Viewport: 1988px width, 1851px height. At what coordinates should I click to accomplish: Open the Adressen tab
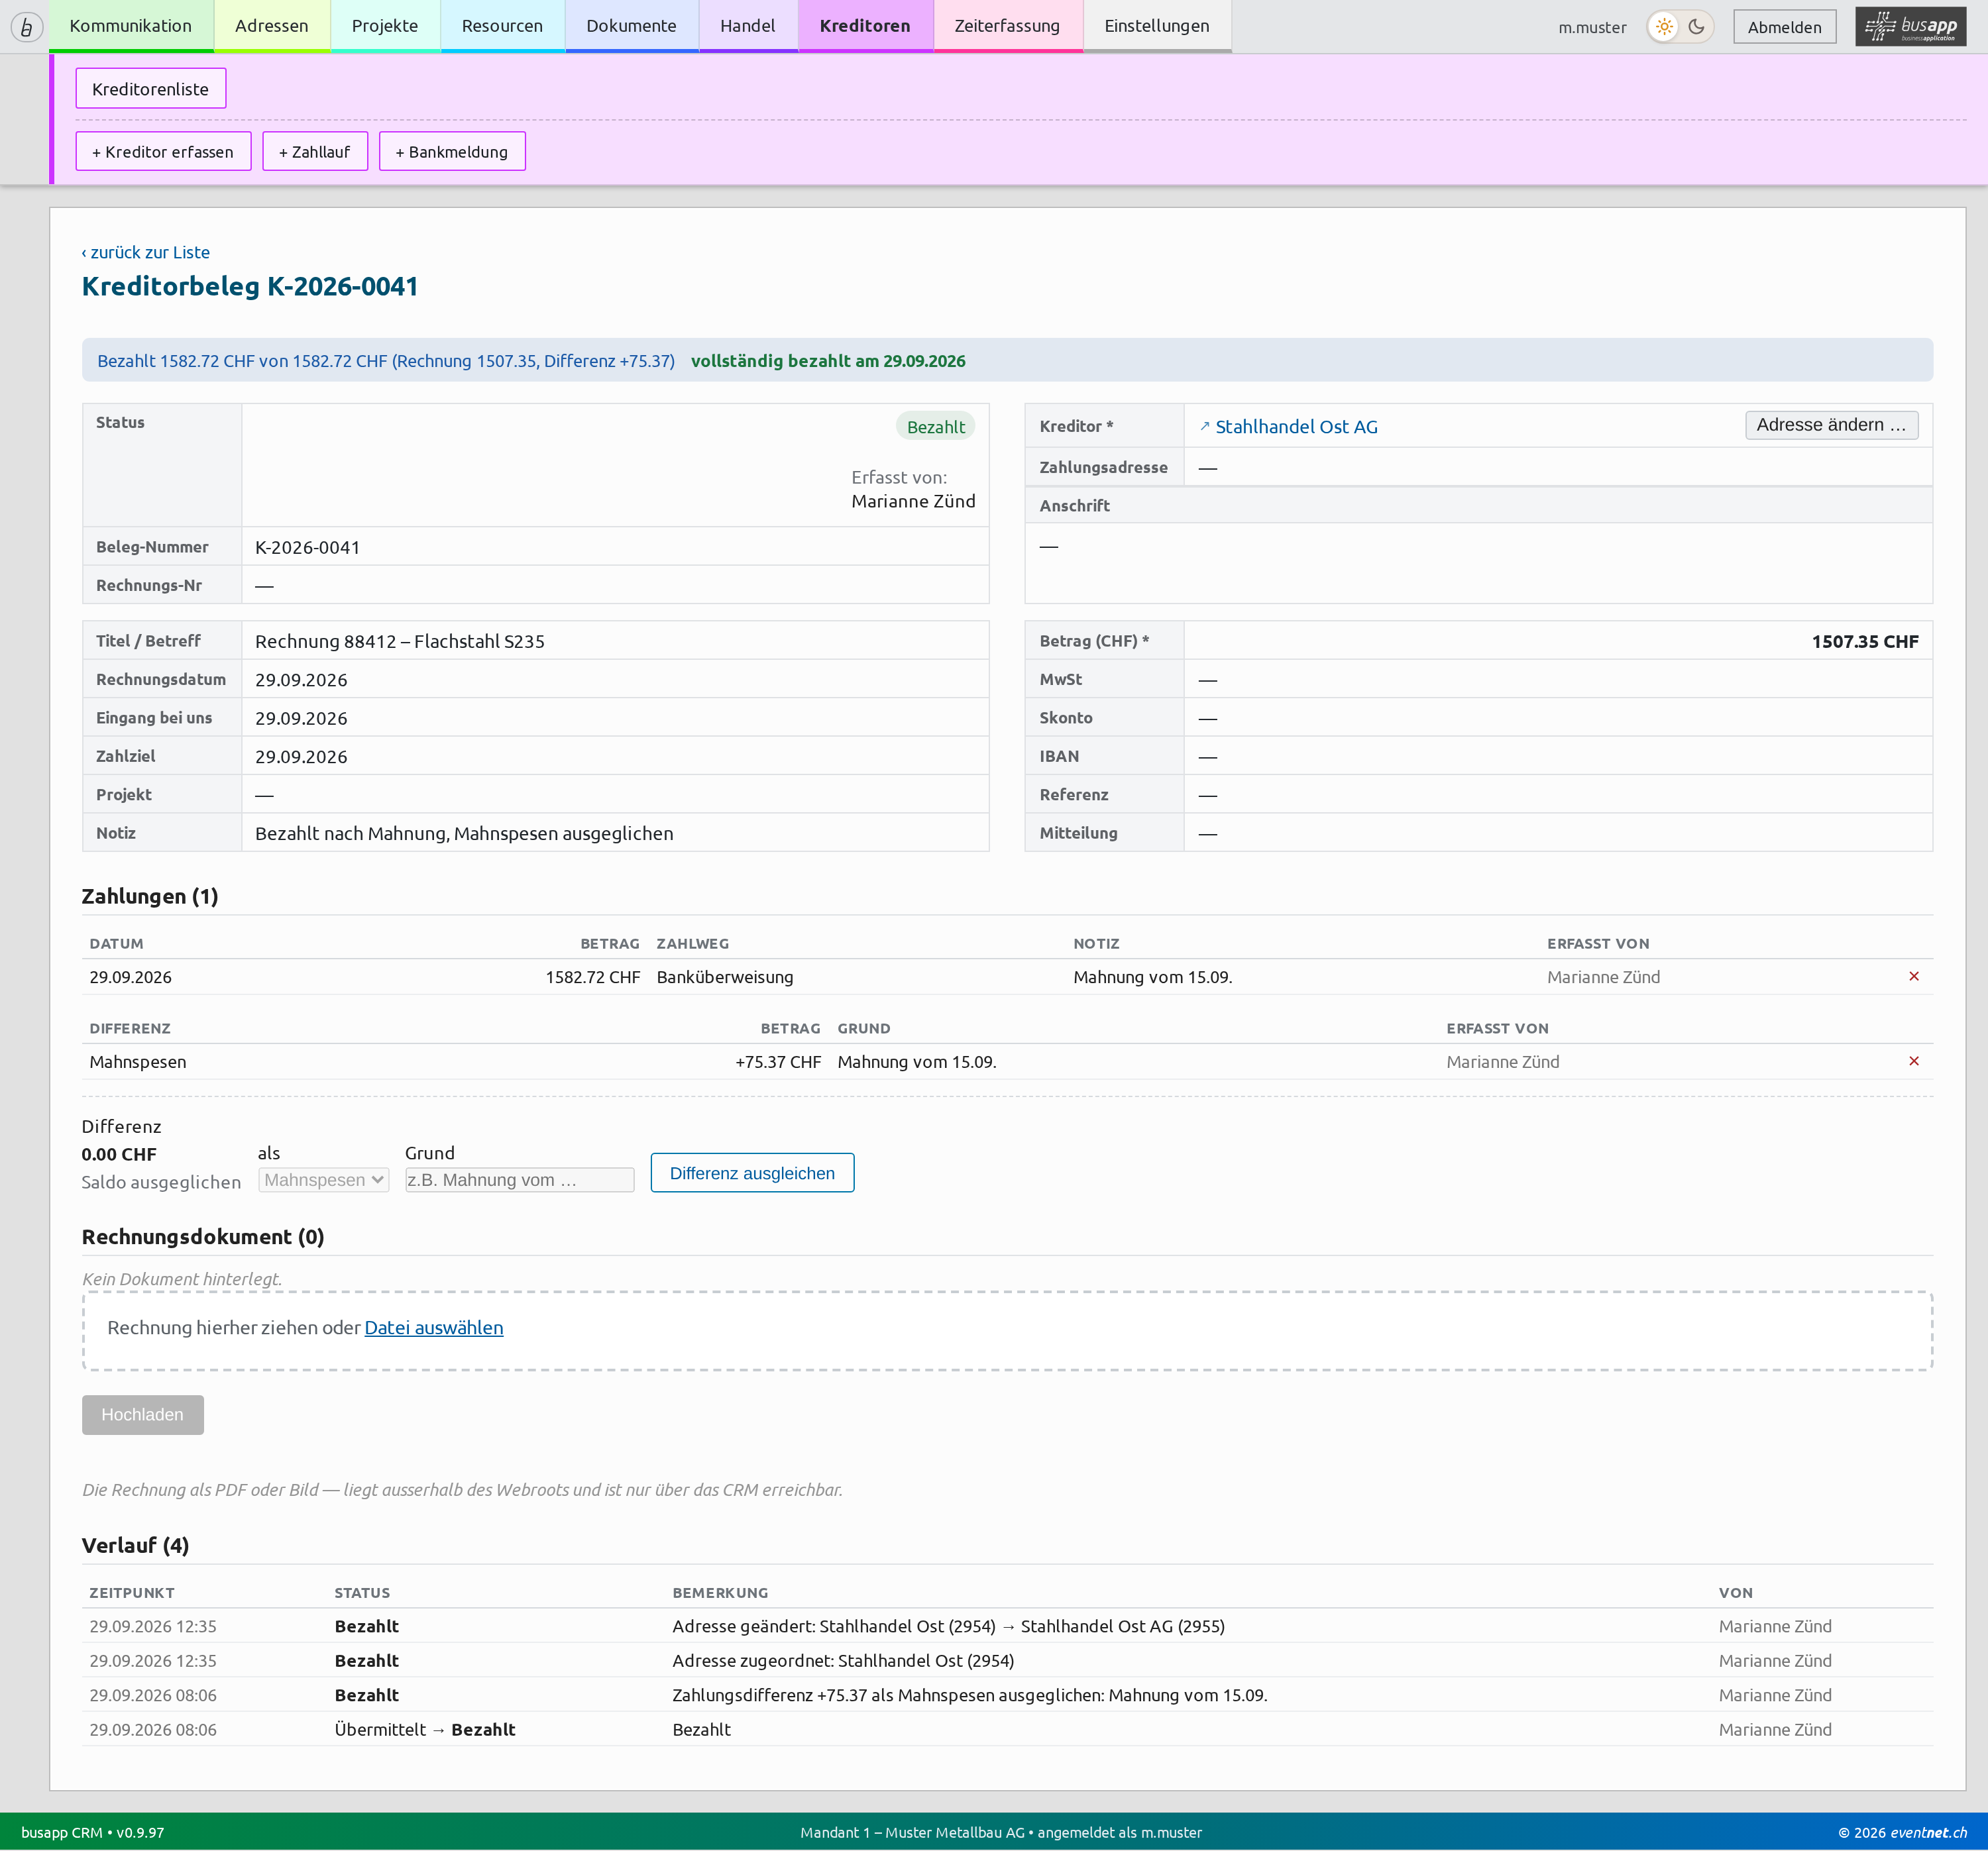click(272, 26)
